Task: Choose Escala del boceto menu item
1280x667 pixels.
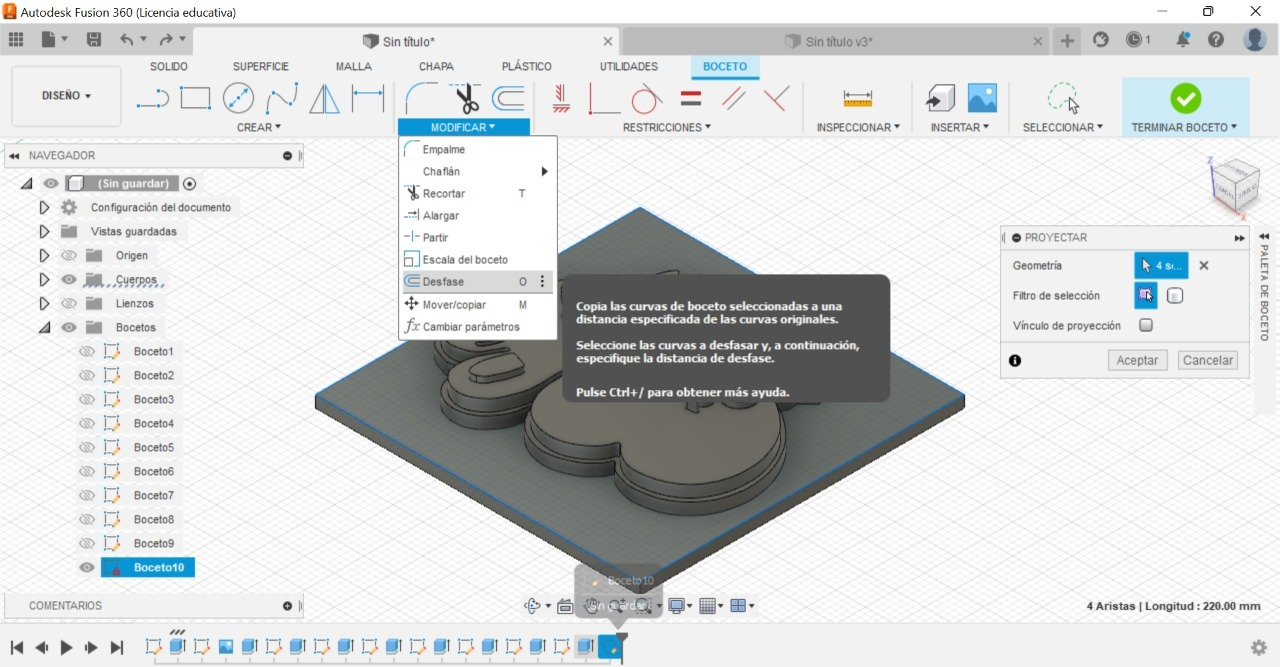Action: 476,260
